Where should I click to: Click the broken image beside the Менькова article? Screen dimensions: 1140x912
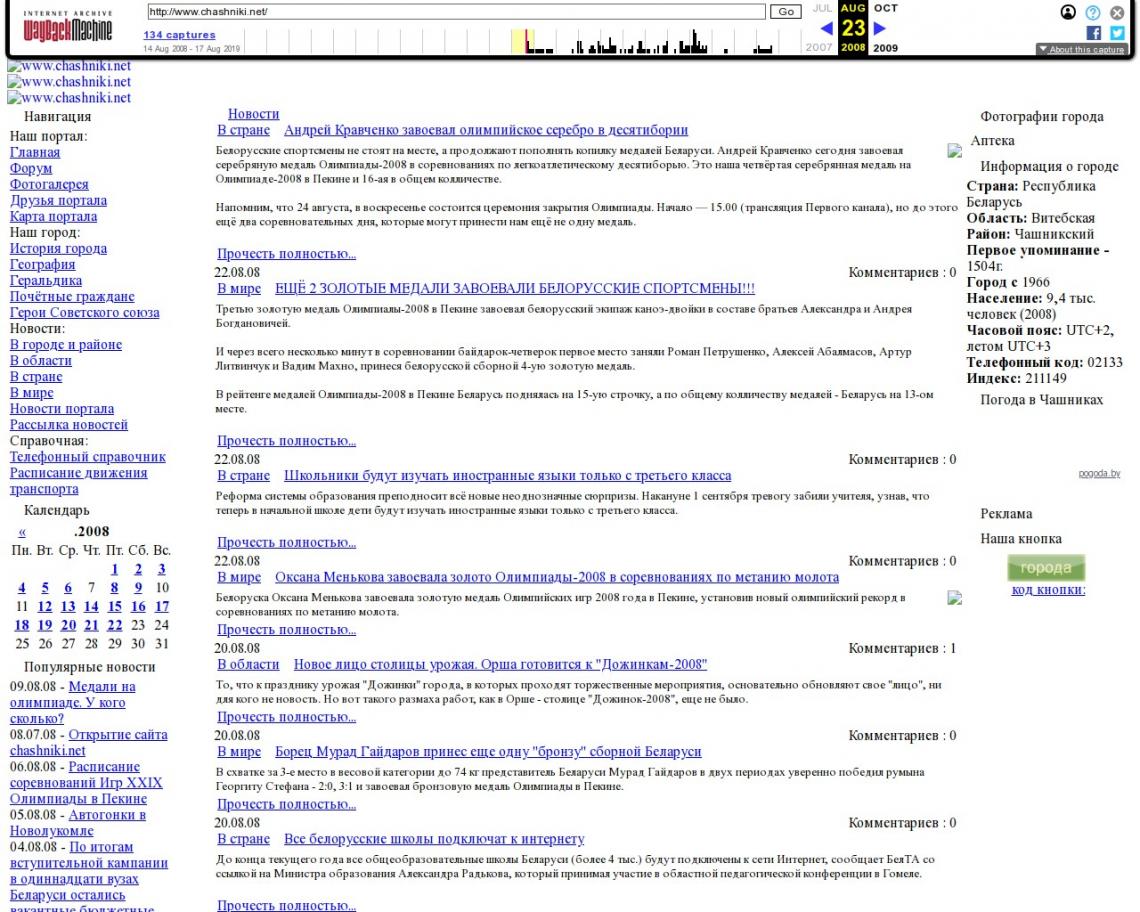(x=955, y=598)
